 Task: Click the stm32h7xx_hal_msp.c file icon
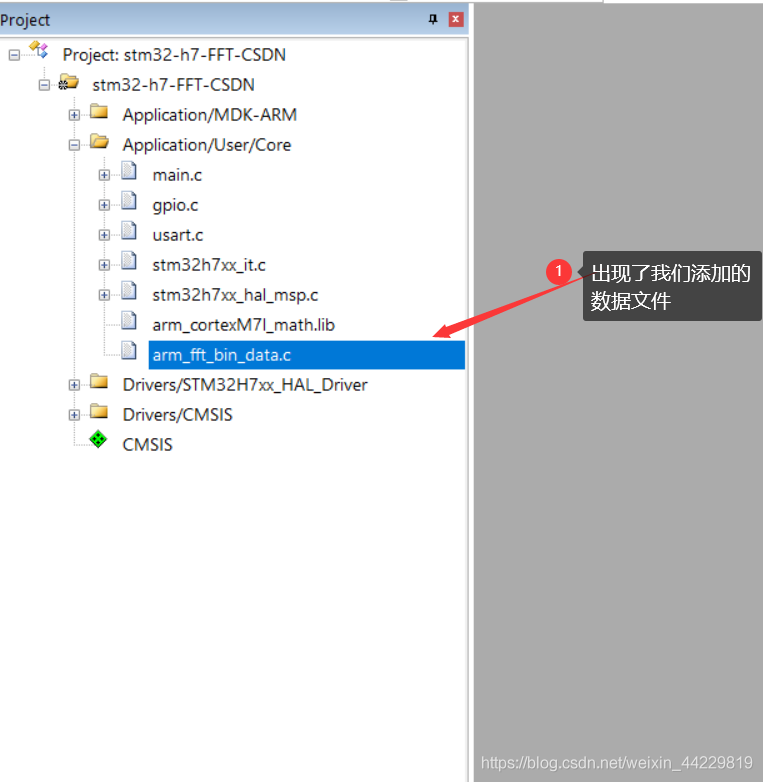pos(129,290)
